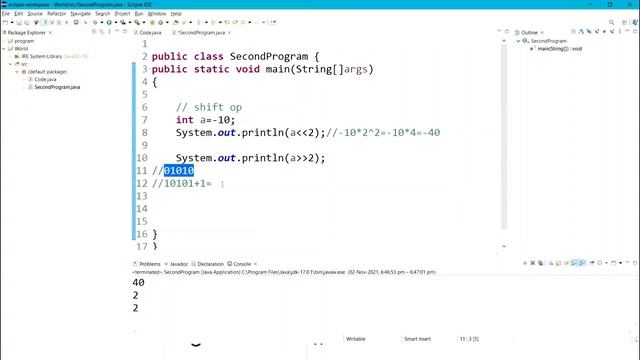Open the Debug button dropdown arrow
This screenshot has width=640, height=360.
(102, 22)
